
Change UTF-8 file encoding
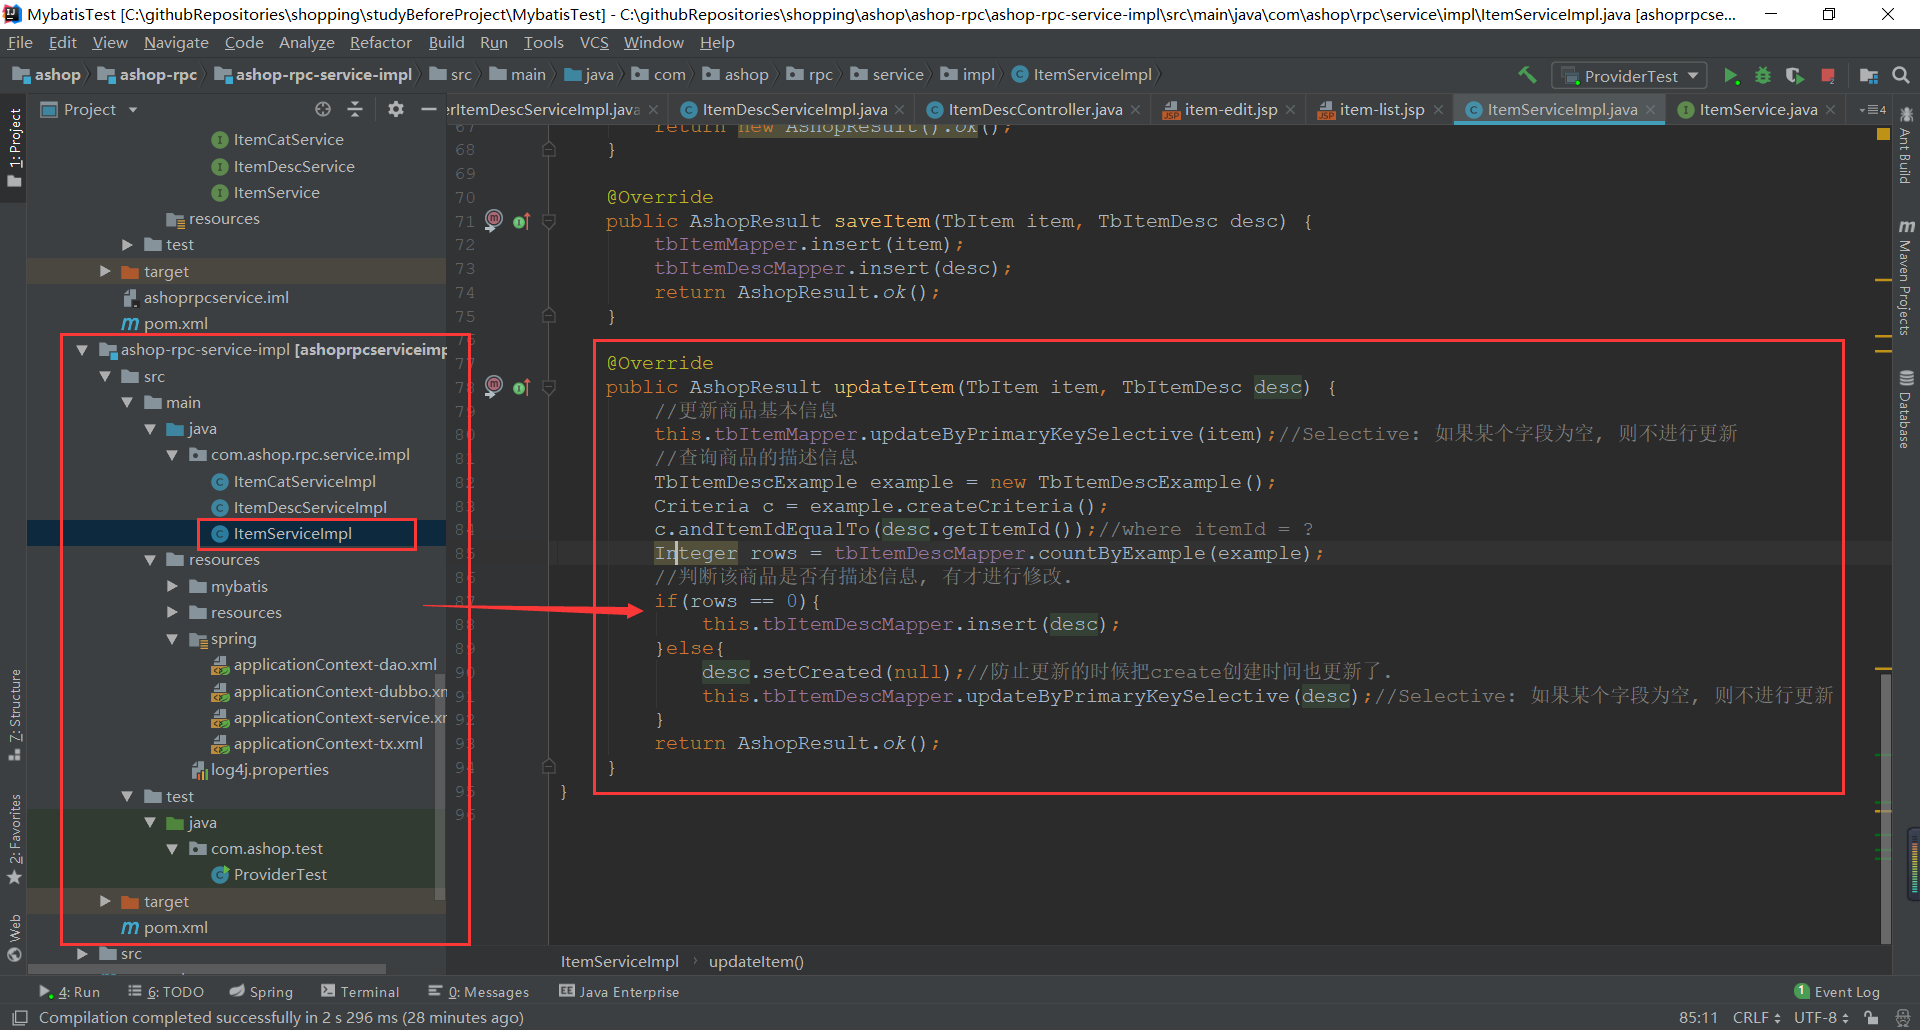coord(1821,1017)
